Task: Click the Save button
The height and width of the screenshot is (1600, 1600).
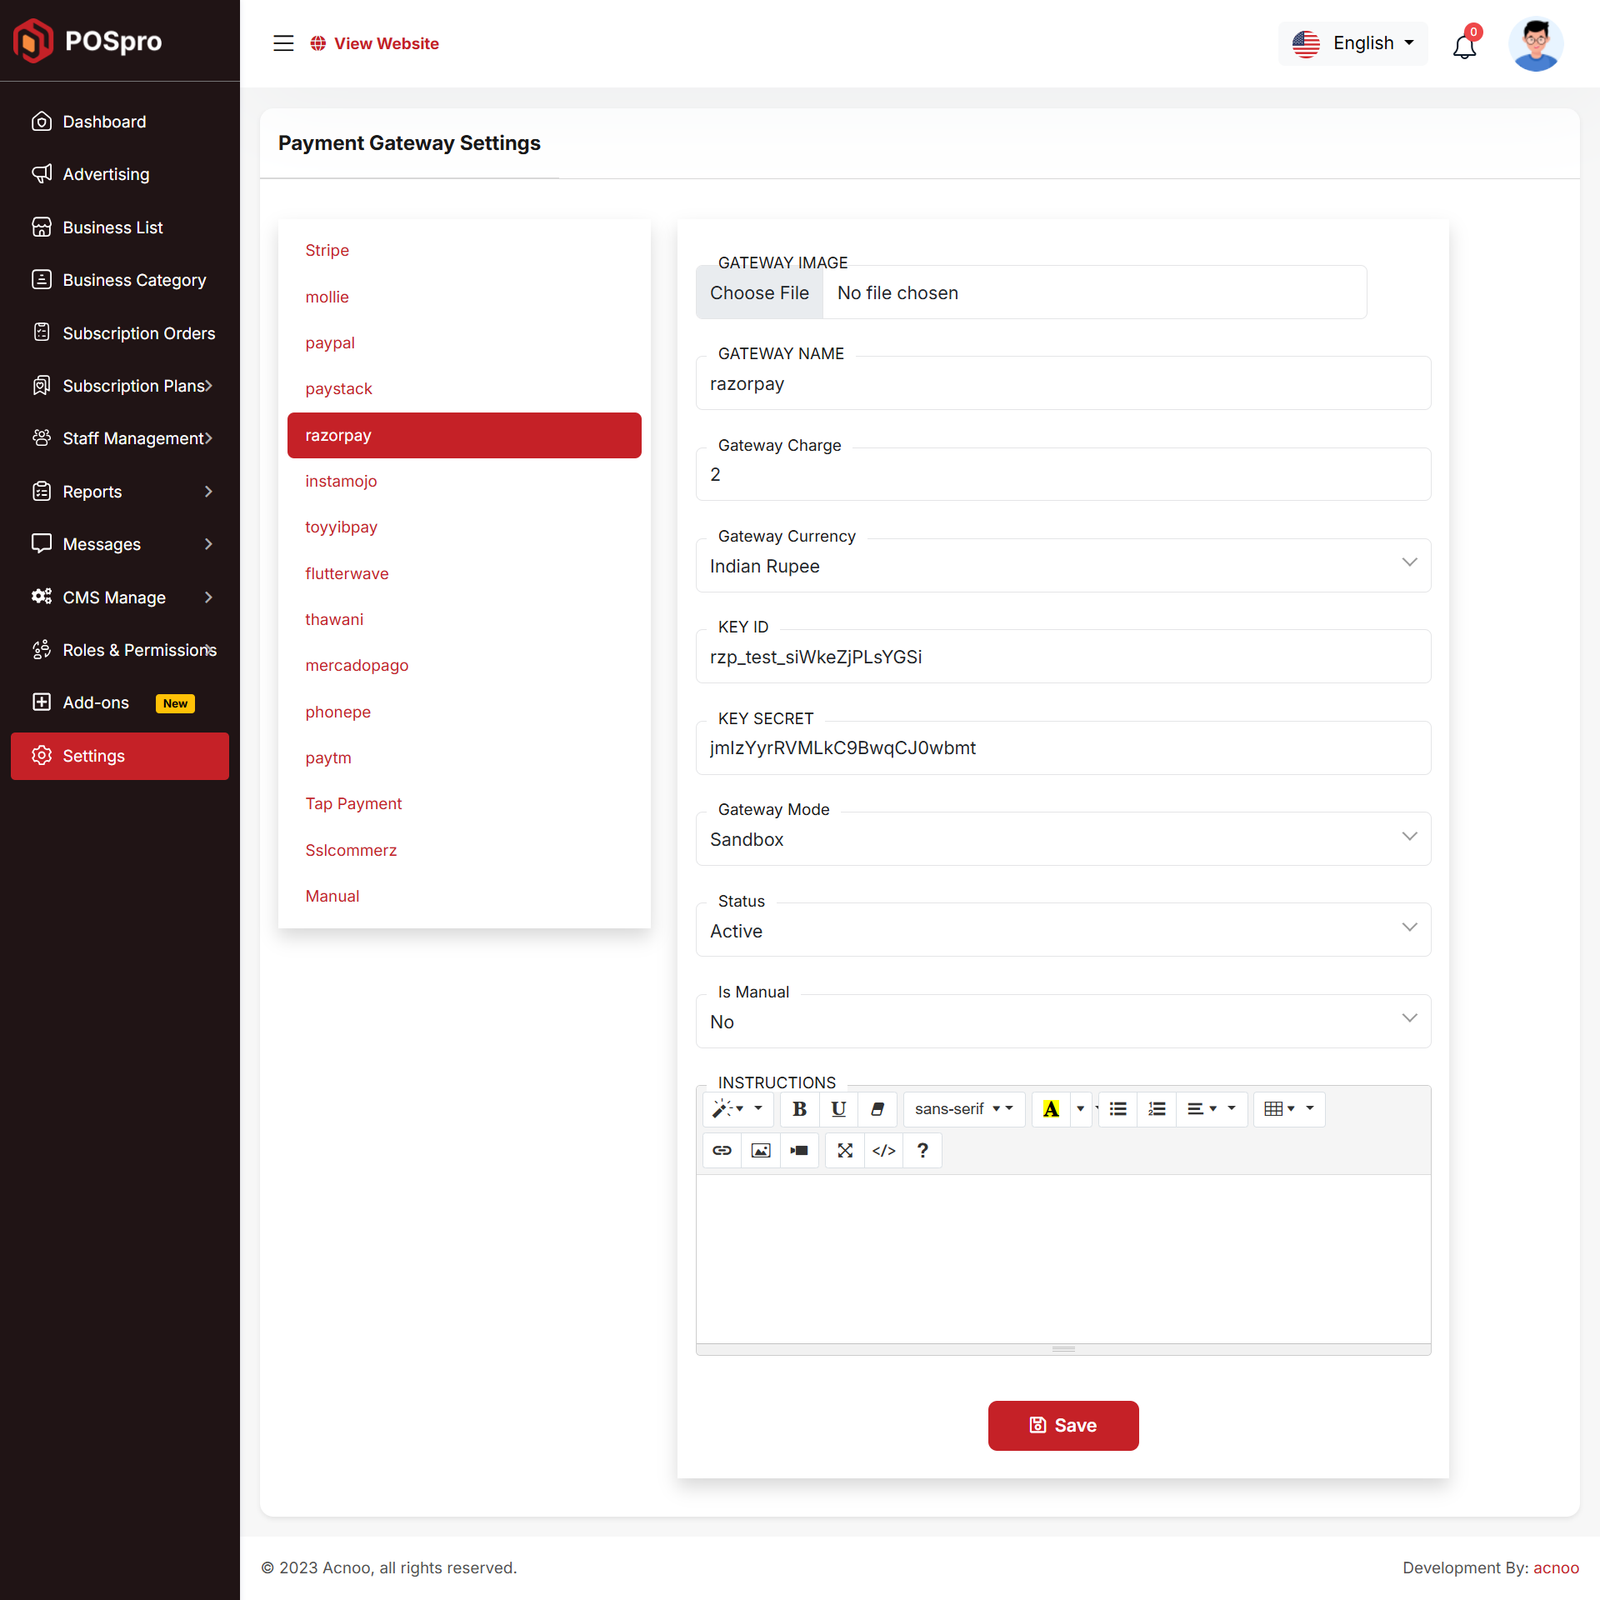Action: [1063, 1425]
